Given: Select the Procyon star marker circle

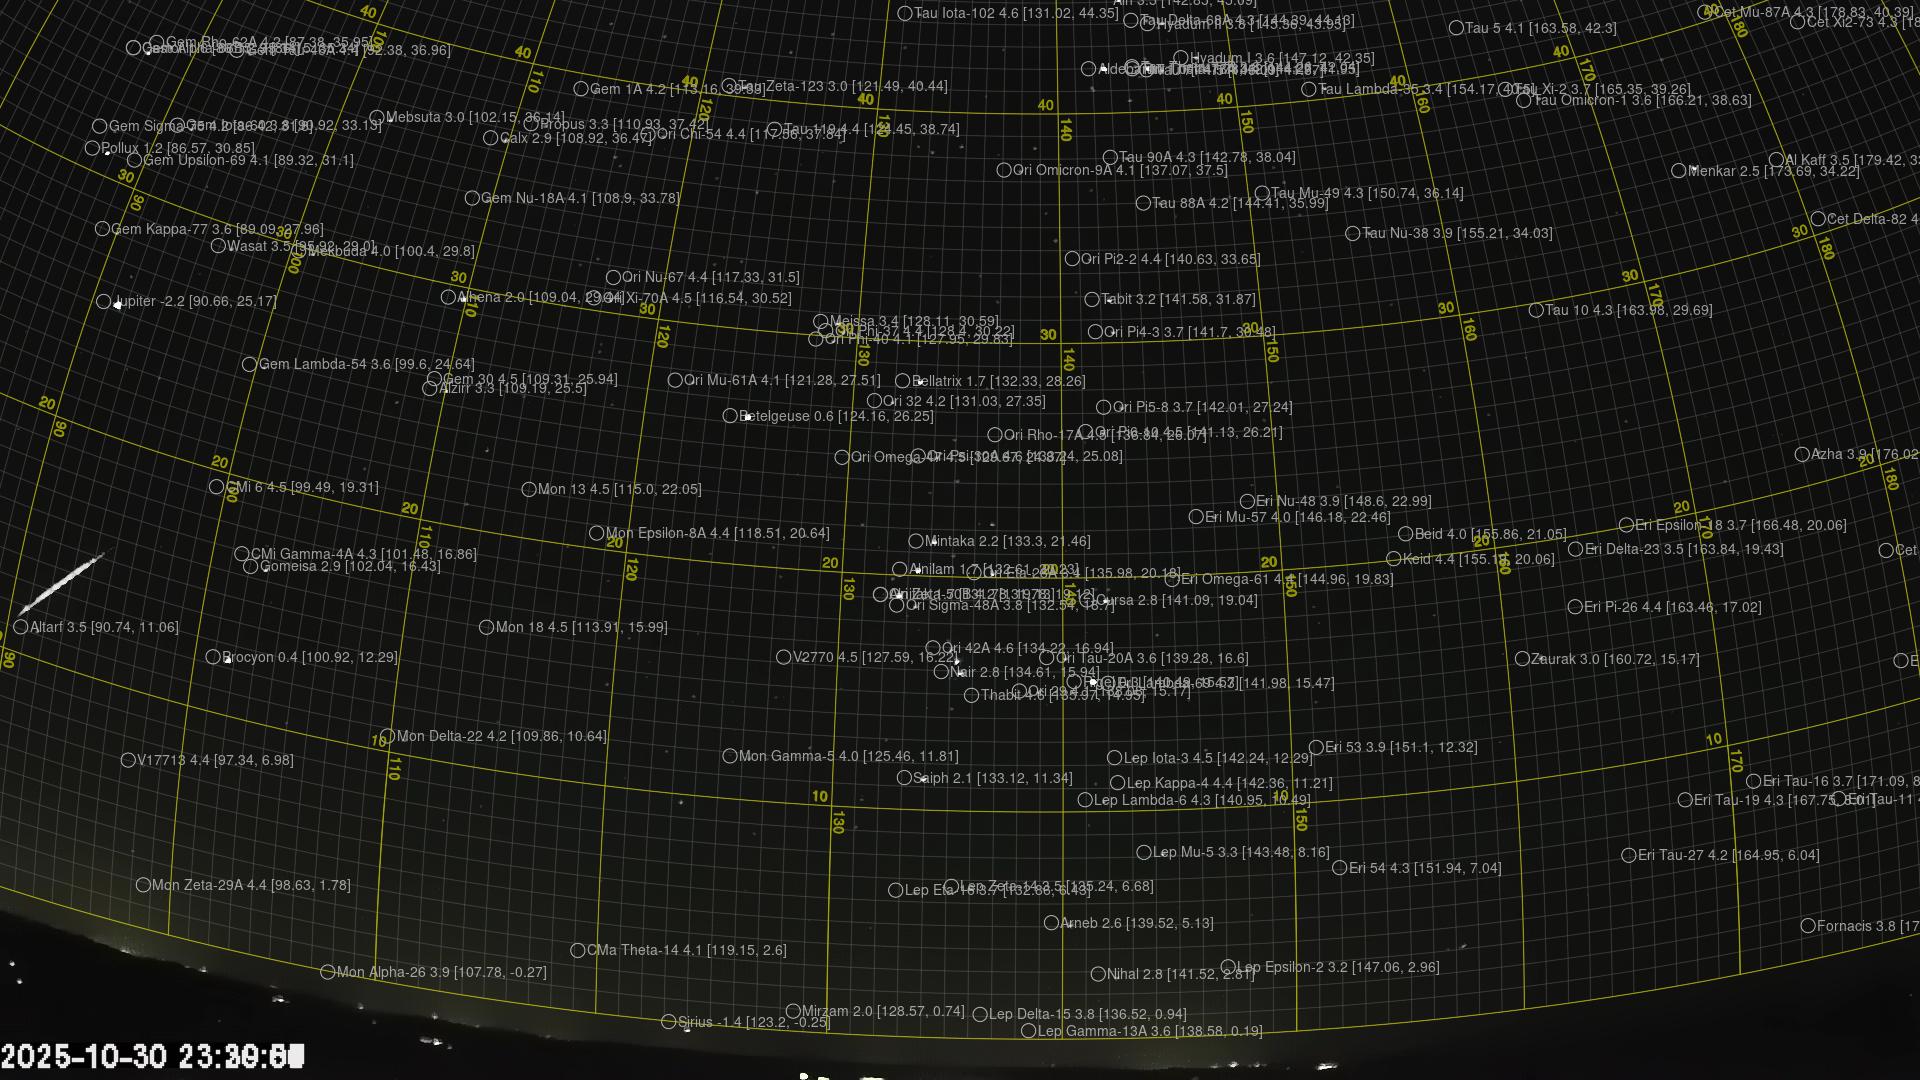Looking at the screenshot, I should pos(212,657).
